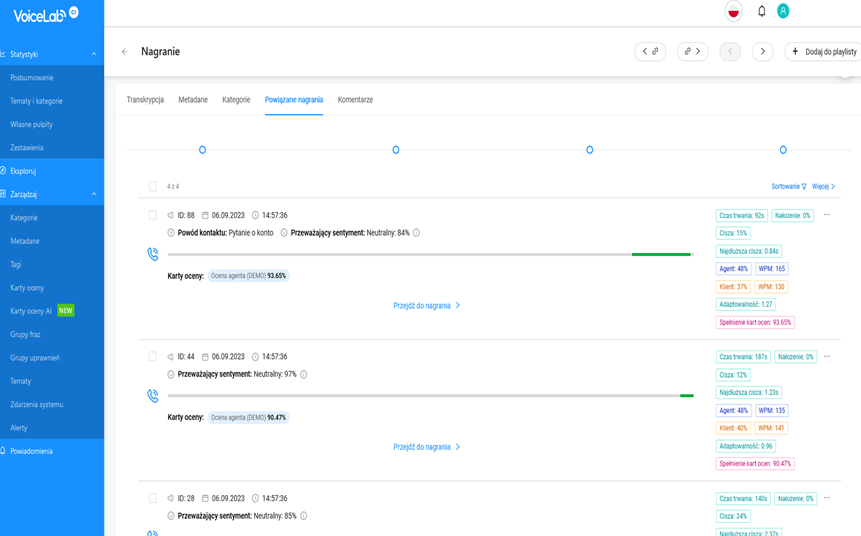Click the speaker icon next to ID: 44
The image size is (861, 536).
point(171,357)
